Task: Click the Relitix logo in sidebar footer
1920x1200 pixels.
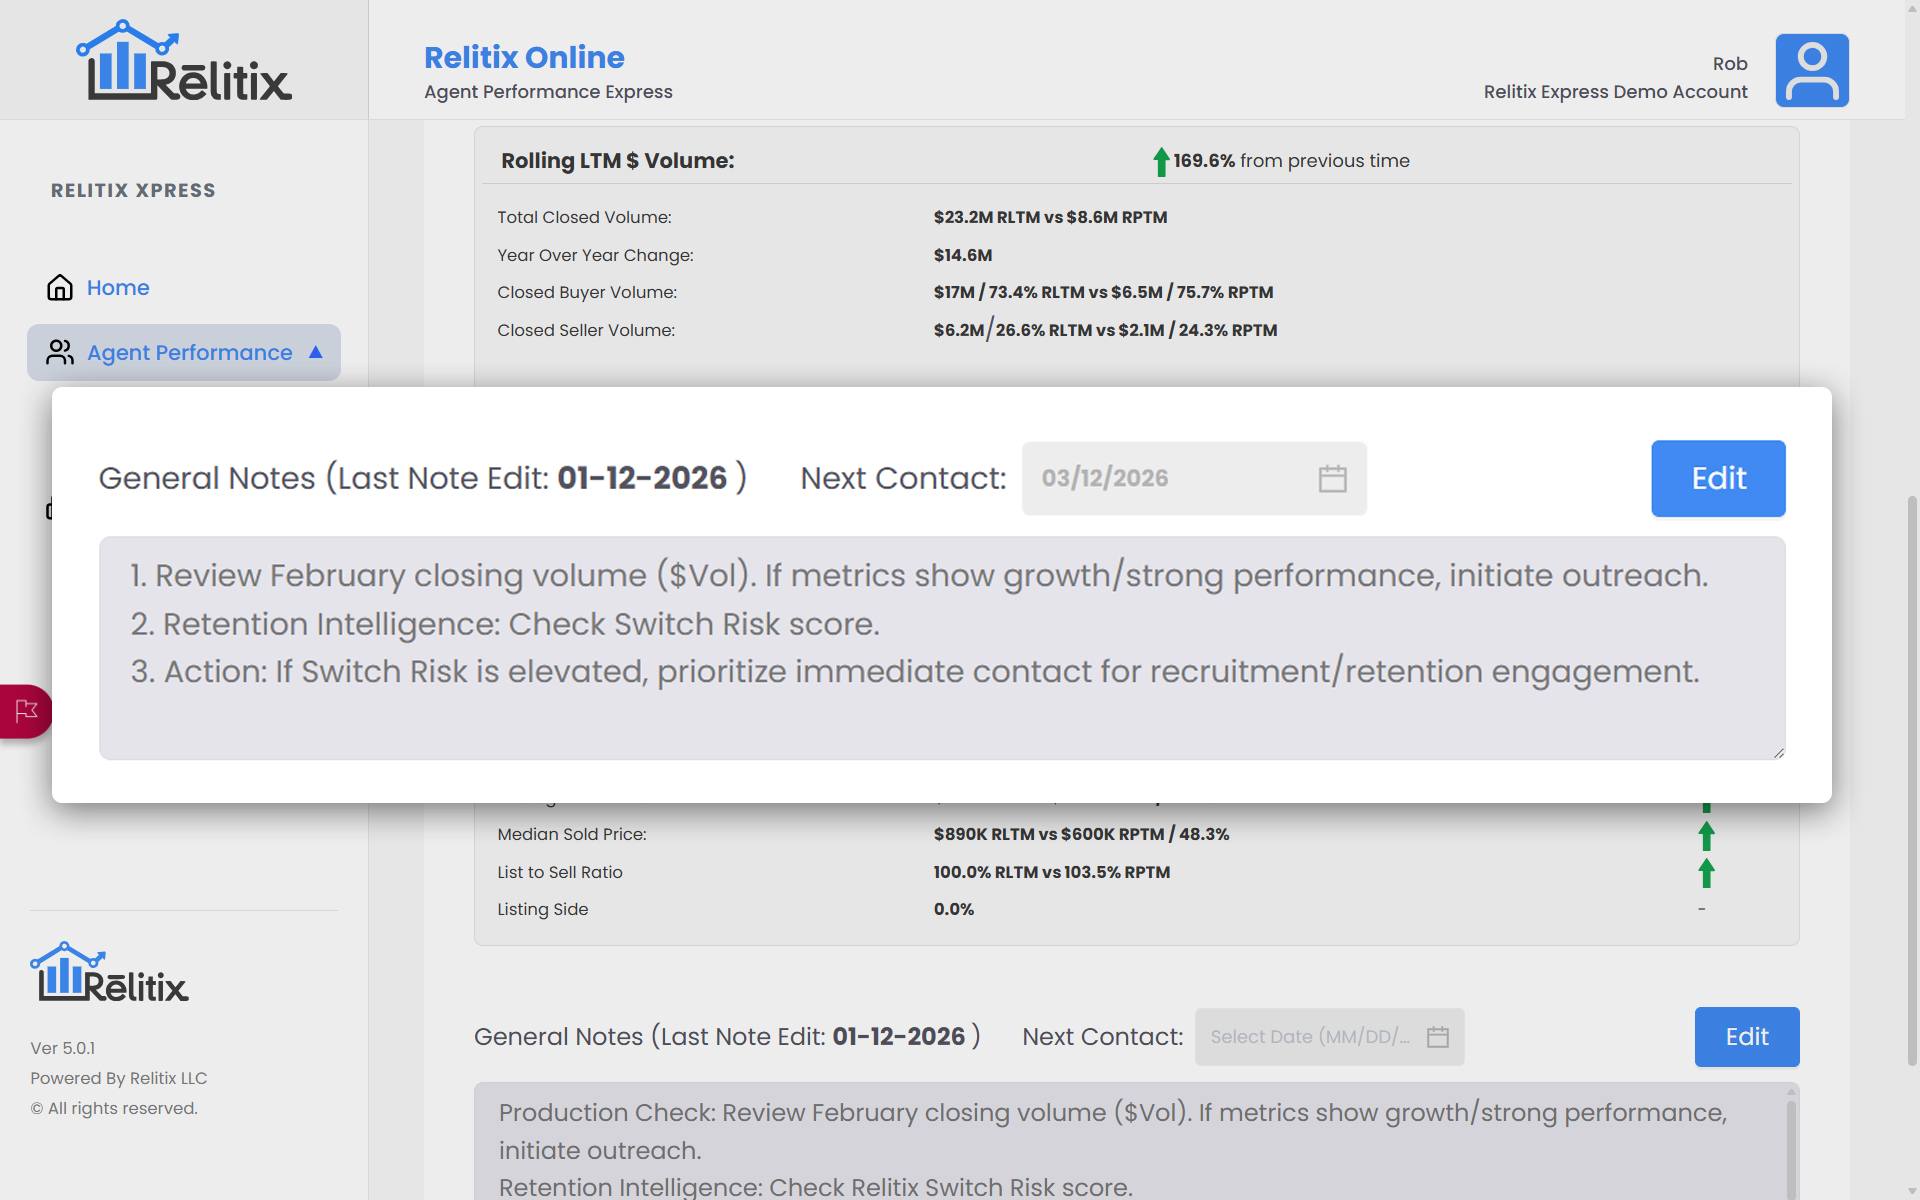Action: pyautogui.click(x=110, y=972)
